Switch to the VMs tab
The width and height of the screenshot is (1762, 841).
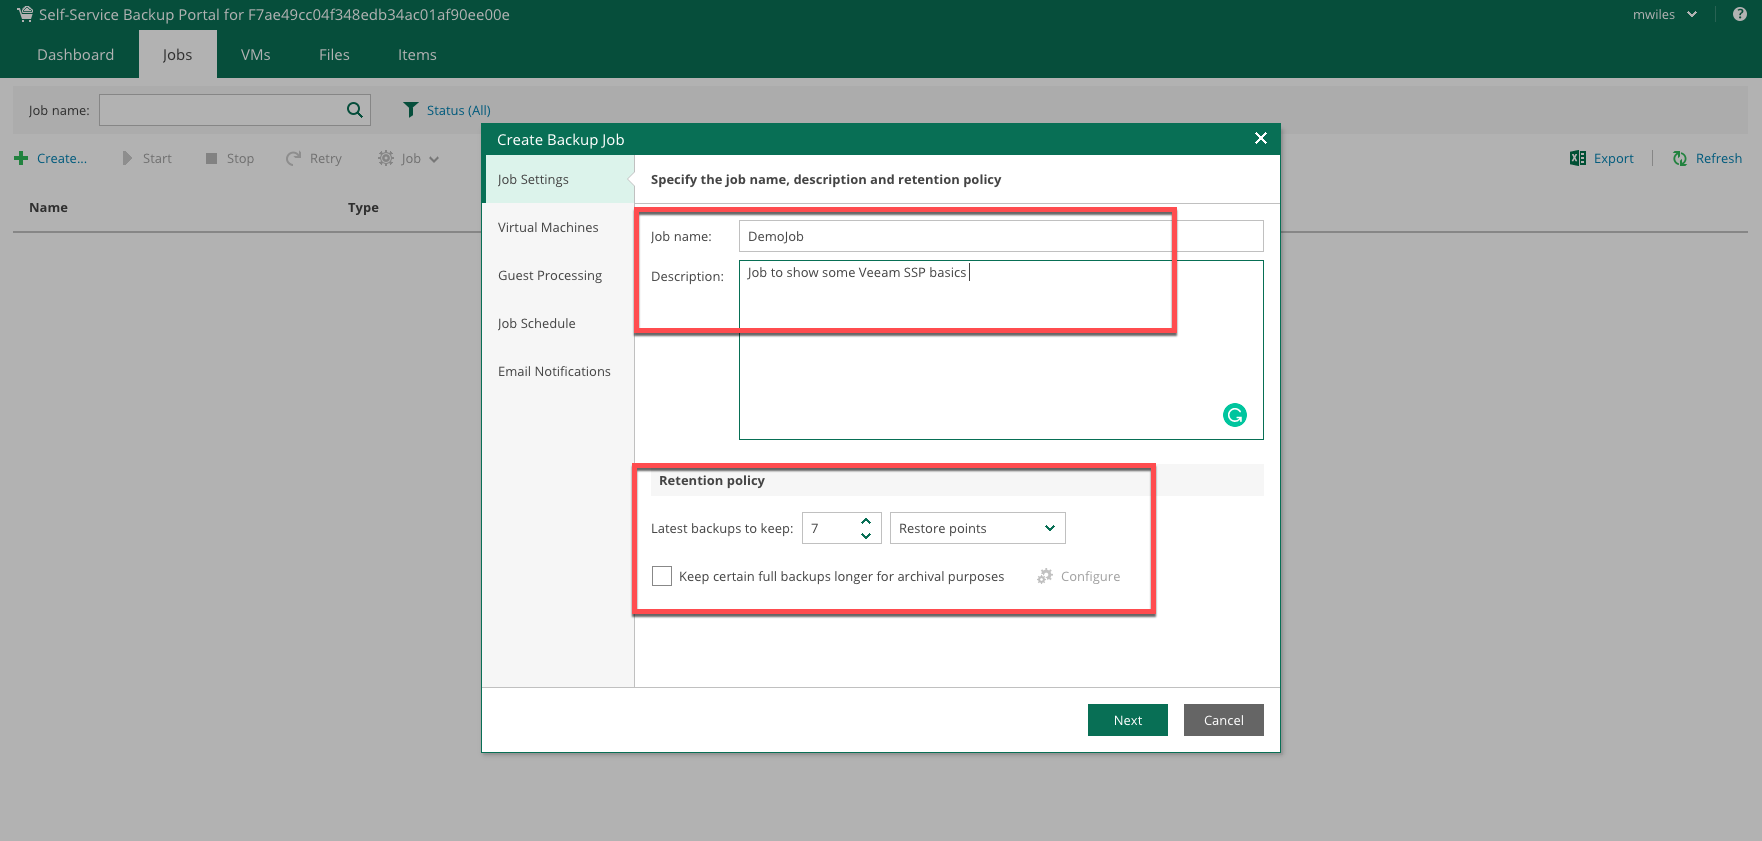point(255,55)
